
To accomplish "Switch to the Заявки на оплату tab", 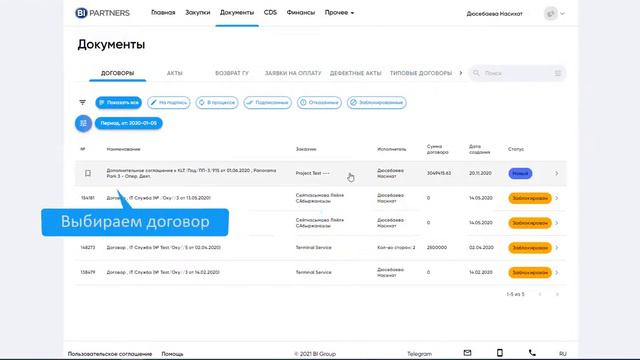I will (293, 73).
